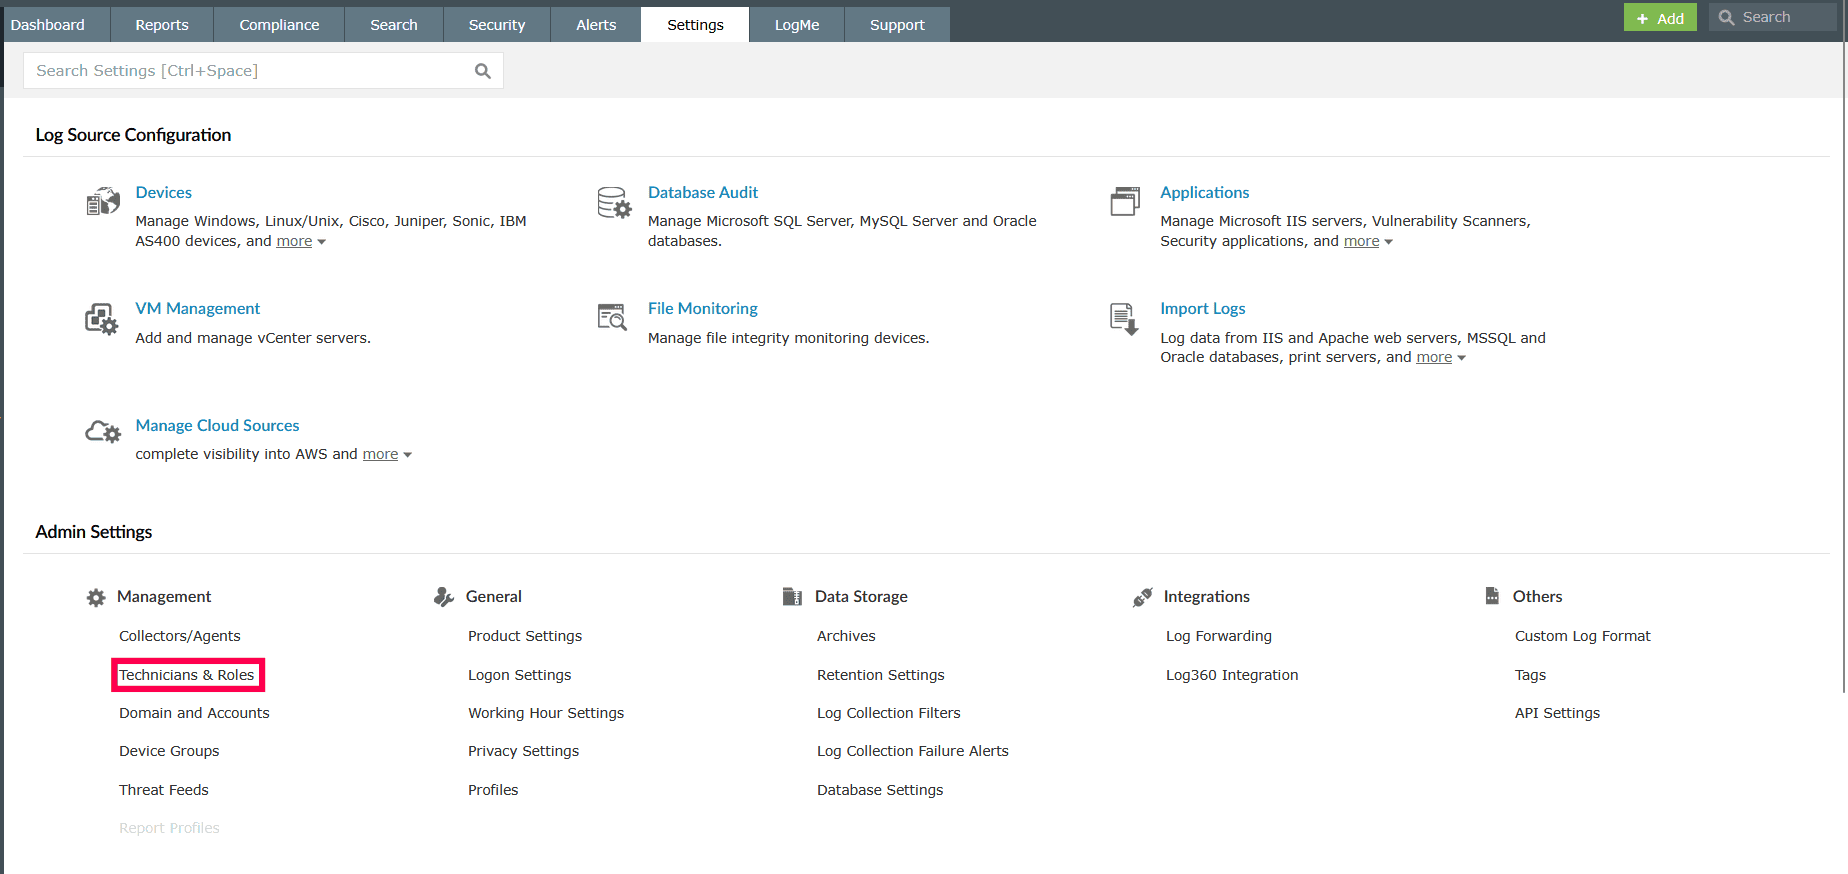Open the Import Logs link

(1203, 308)
